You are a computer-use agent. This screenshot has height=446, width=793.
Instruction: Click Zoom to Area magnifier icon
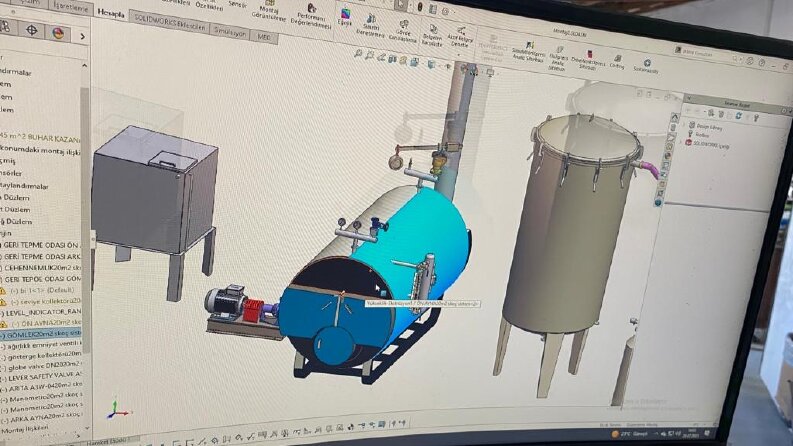(370, 55)
